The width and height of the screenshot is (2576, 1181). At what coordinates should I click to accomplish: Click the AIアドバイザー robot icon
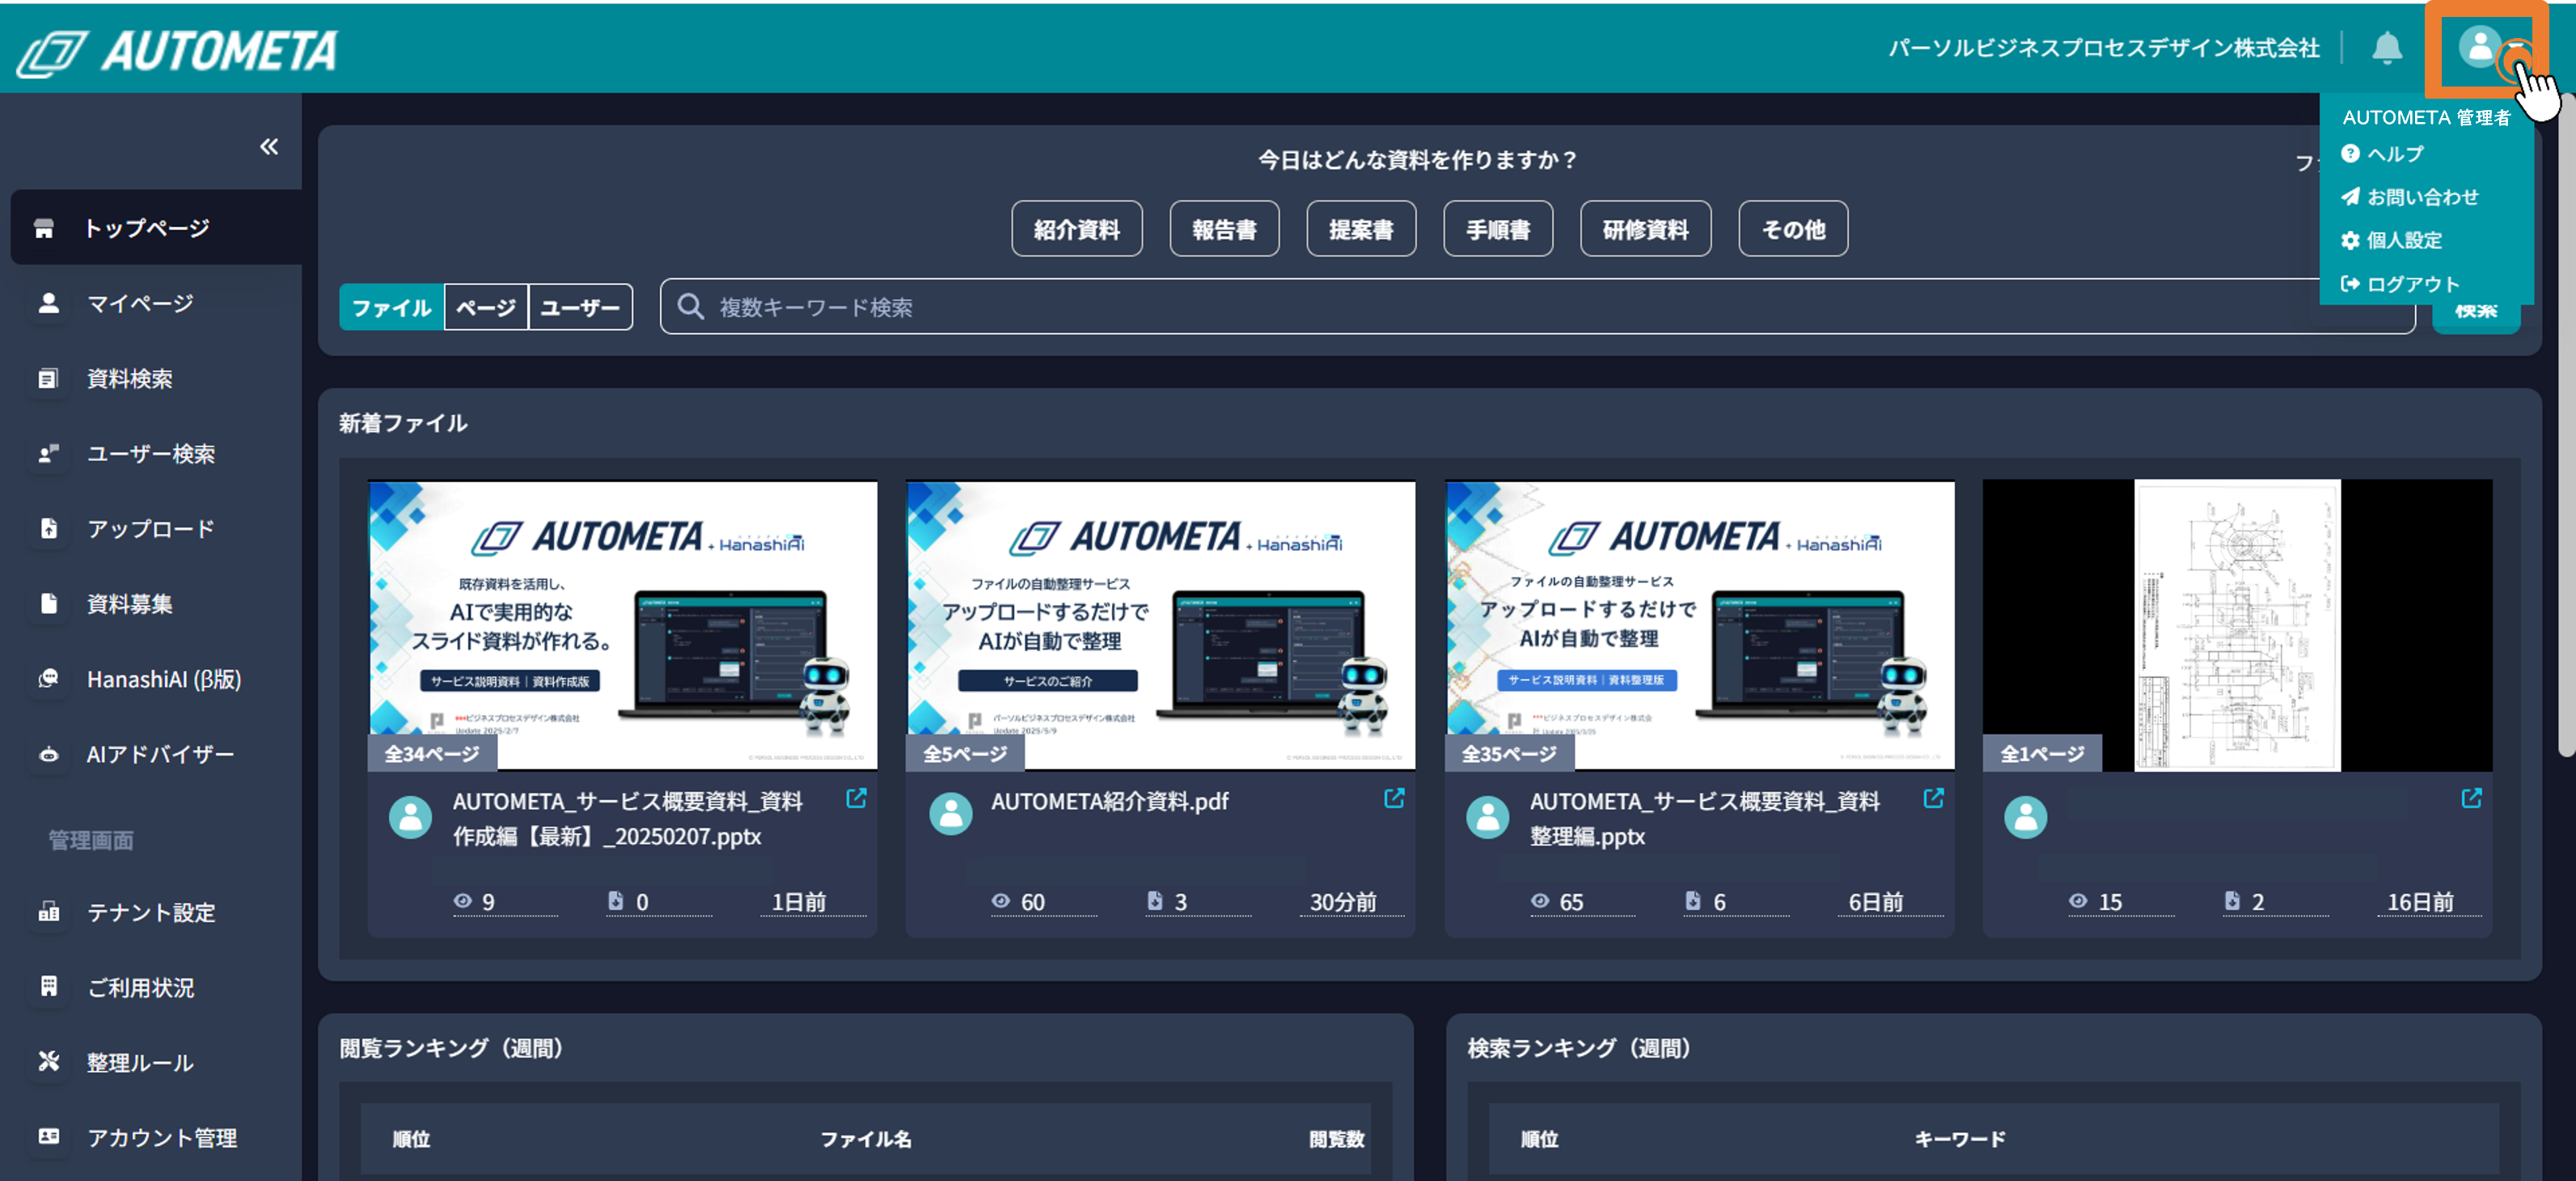pyautogui.click(x=48, y=754)
